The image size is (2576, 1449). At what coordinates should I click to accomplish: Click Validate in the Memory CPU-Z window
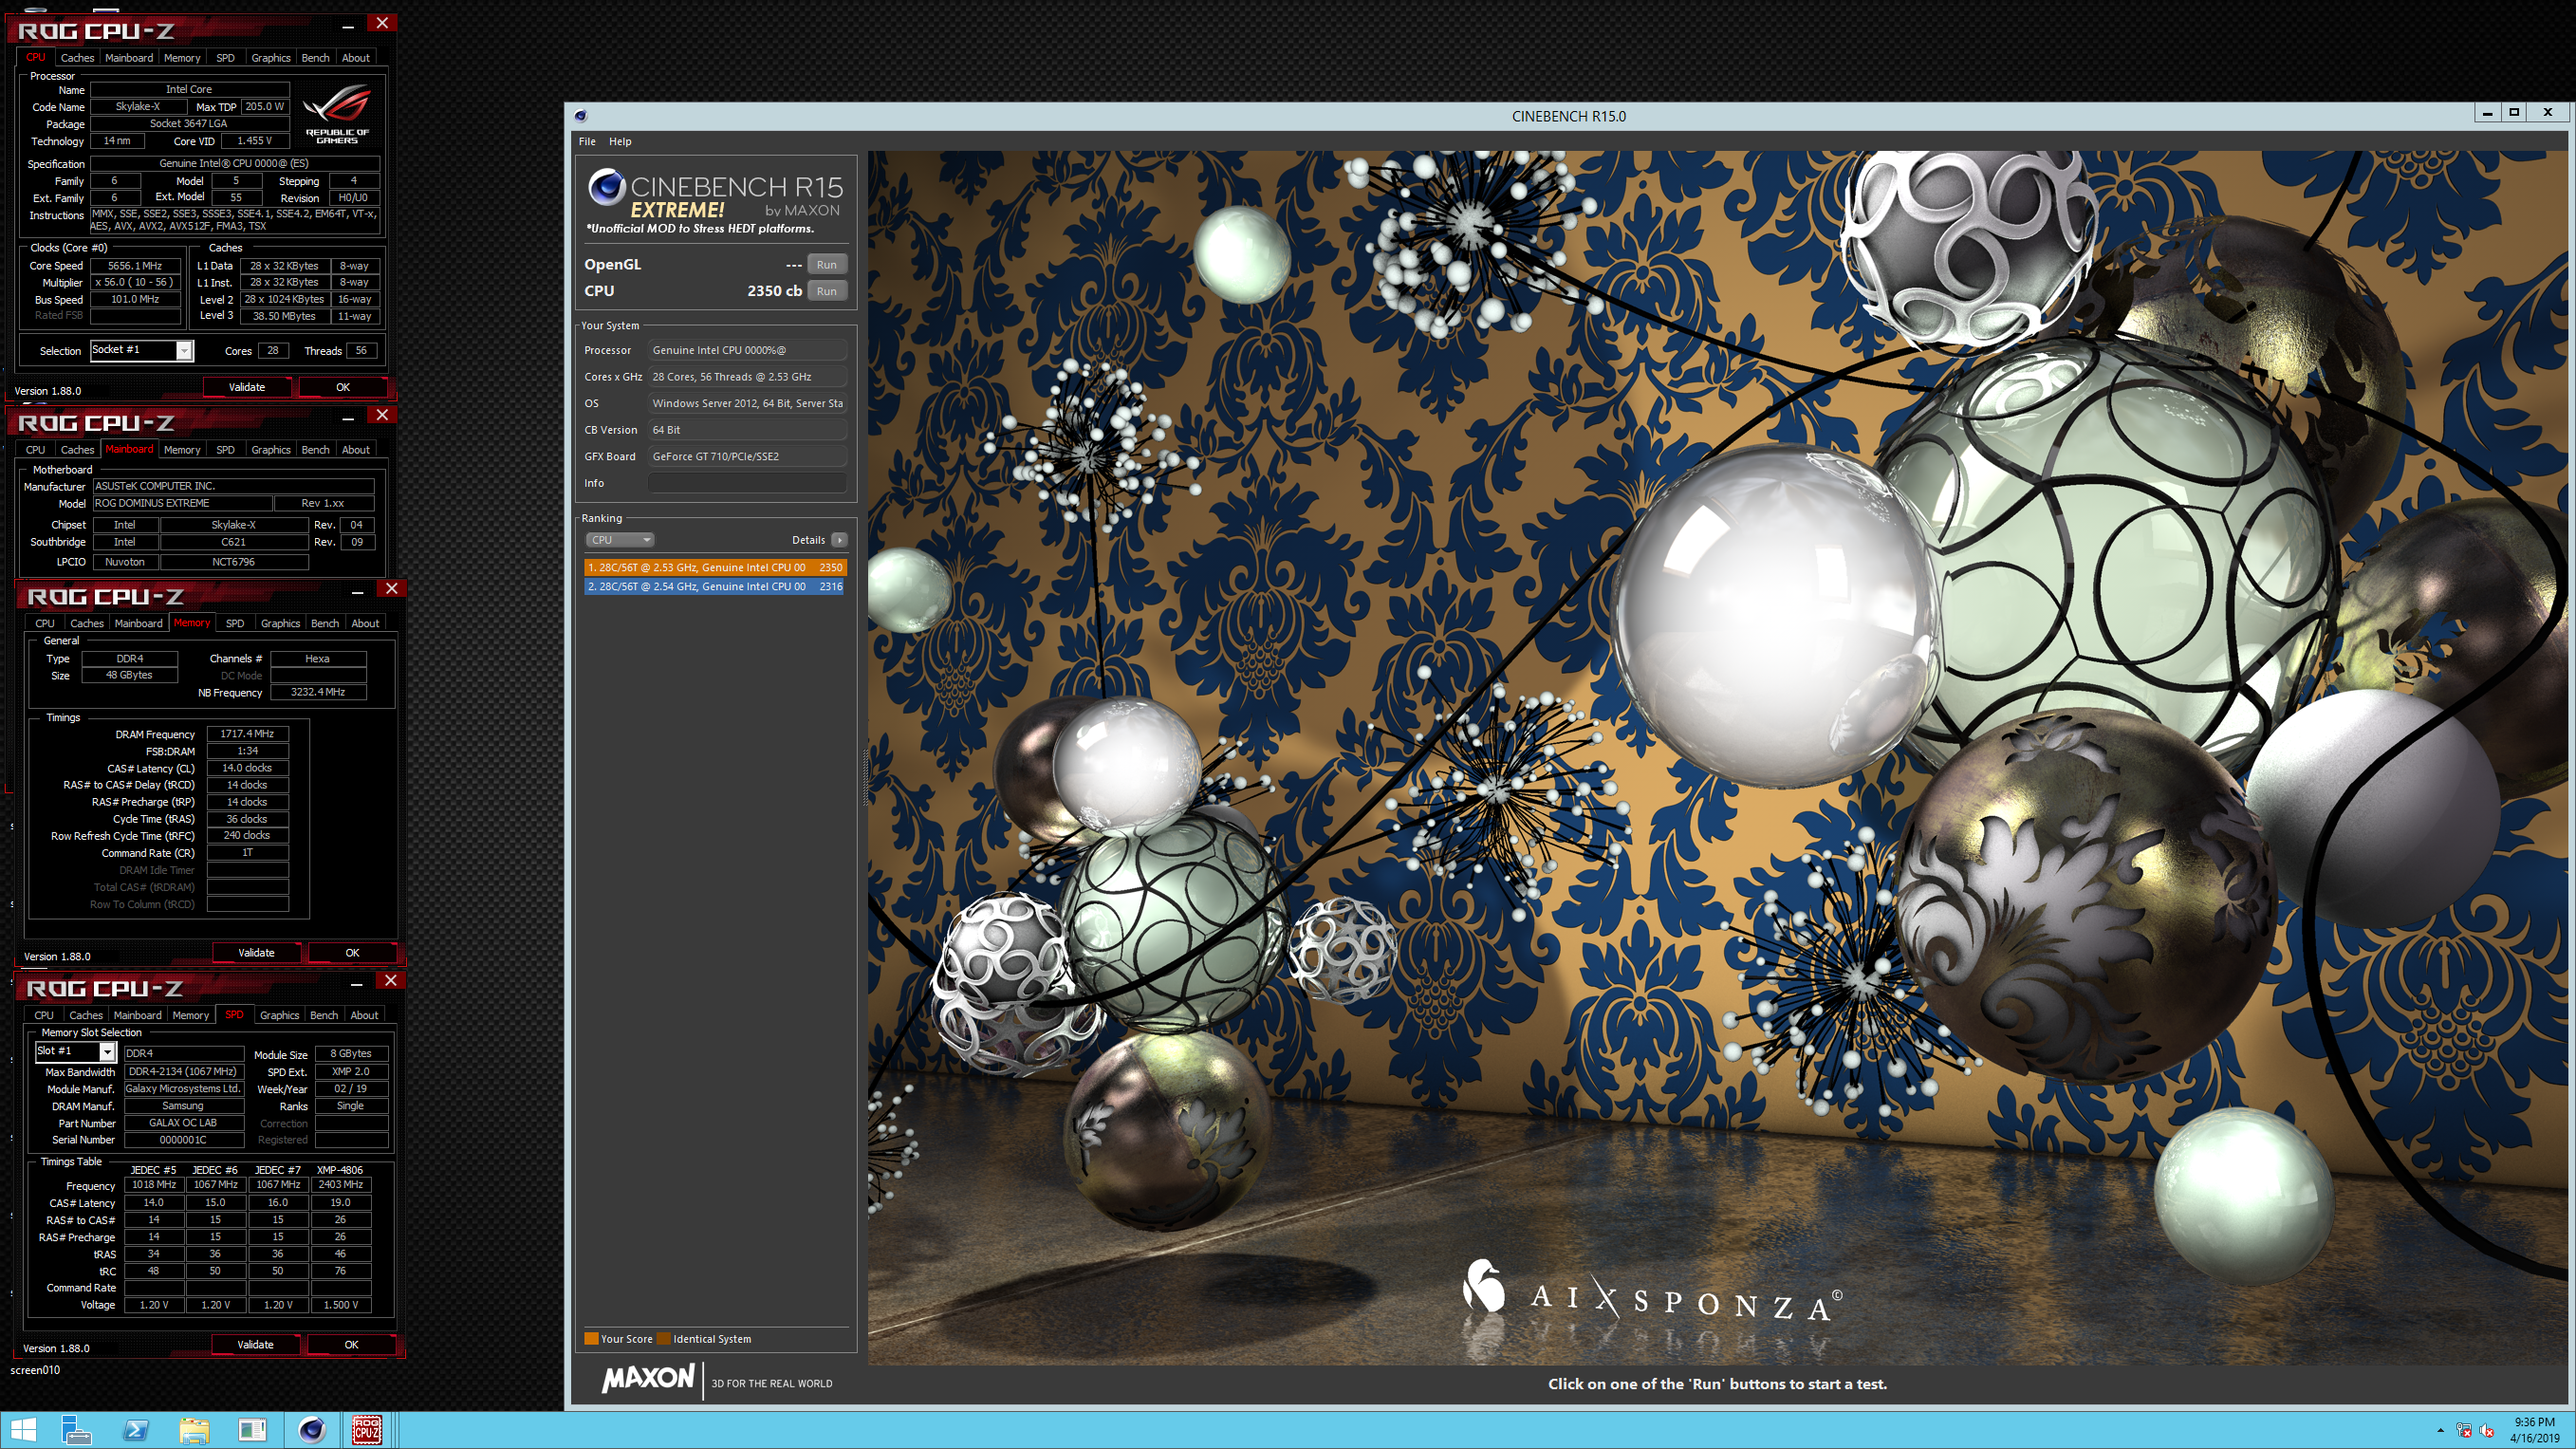point(256,953)
